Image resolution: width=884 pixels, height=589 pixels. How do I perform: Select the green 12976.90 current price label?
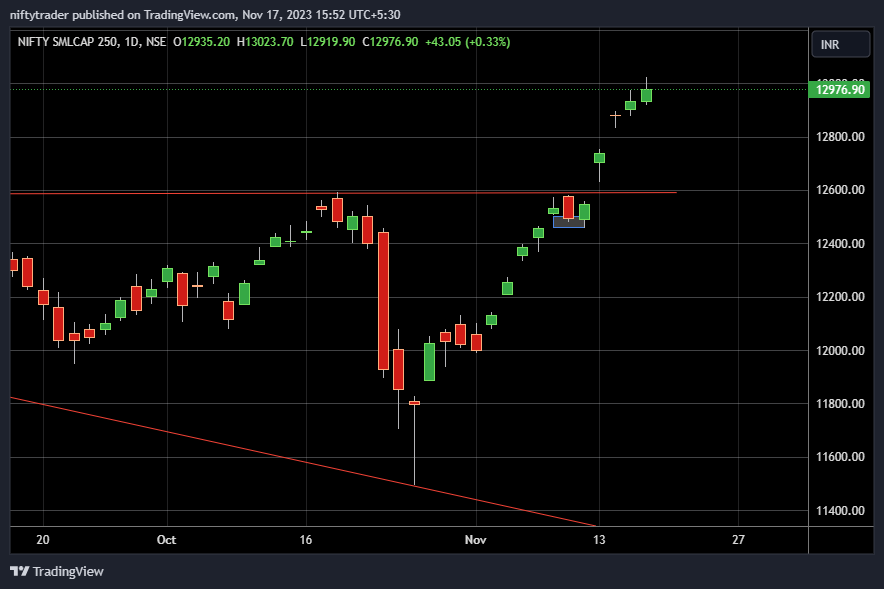(839, 90)
